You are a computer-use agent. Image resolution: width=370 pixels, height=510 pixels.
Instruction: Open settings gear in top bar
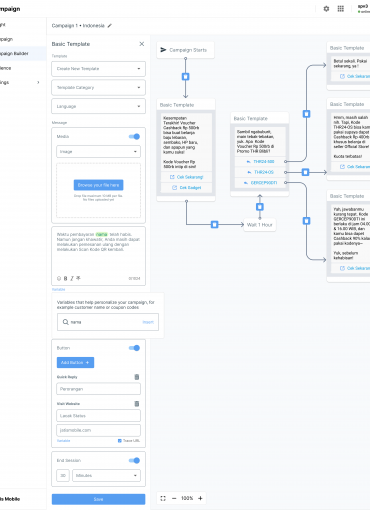tap(326, 9)
